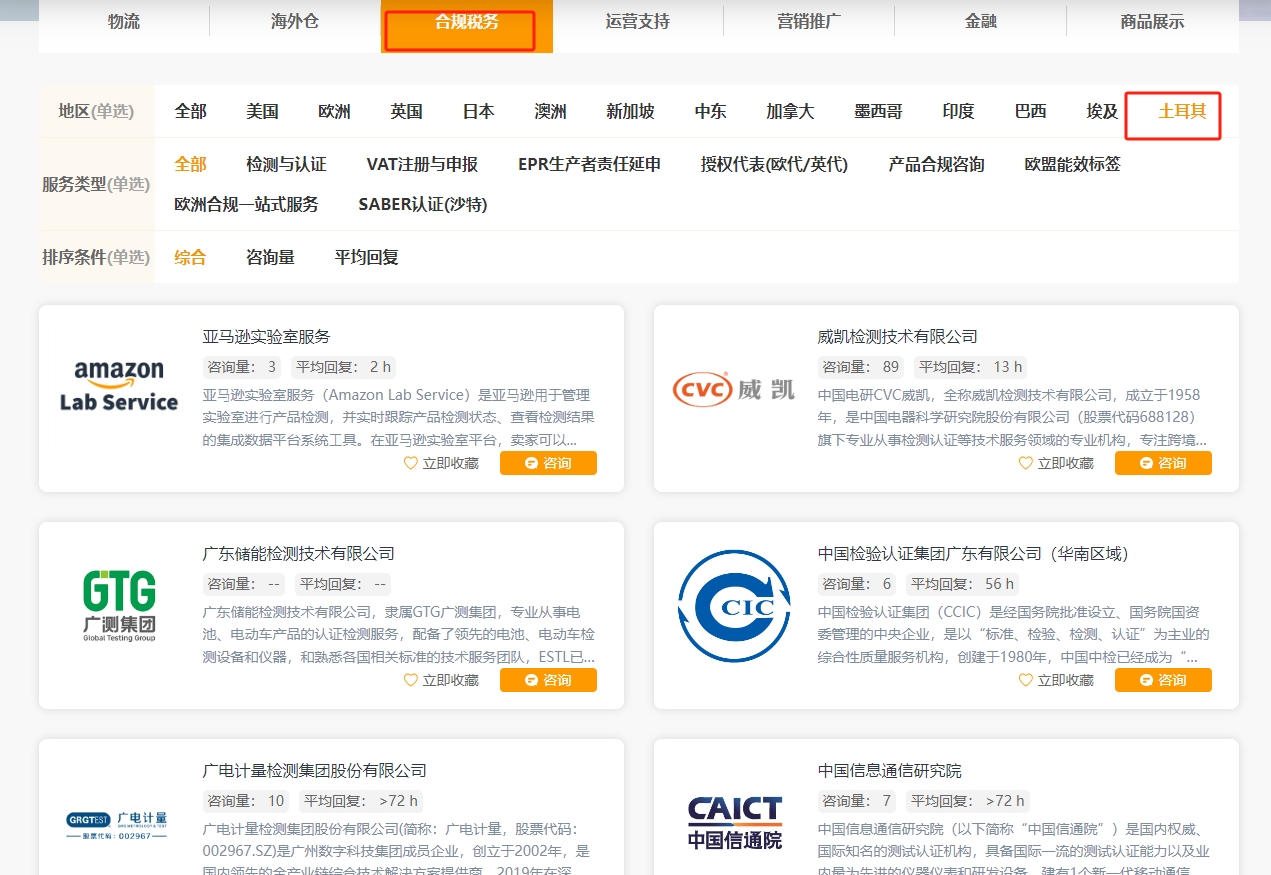
Task: Click 咨询 for 亚马逊实验室服务
Action: pyautogui.click(x=548, y=463)
